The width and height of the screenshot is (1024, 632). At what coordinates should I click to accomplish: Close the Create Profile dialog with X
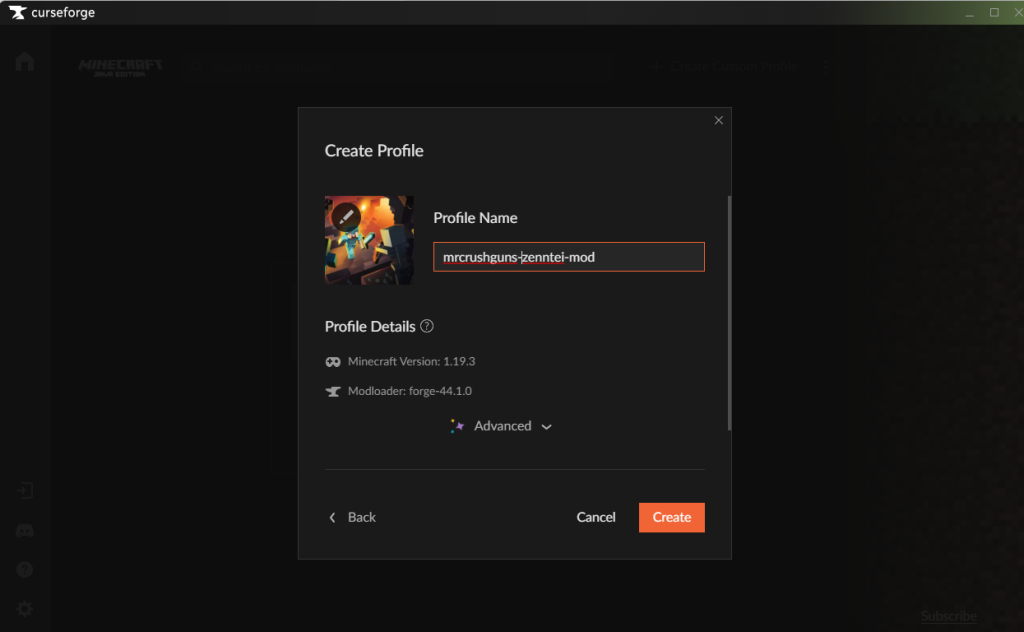pyautogui.click(x=718, y=120)
